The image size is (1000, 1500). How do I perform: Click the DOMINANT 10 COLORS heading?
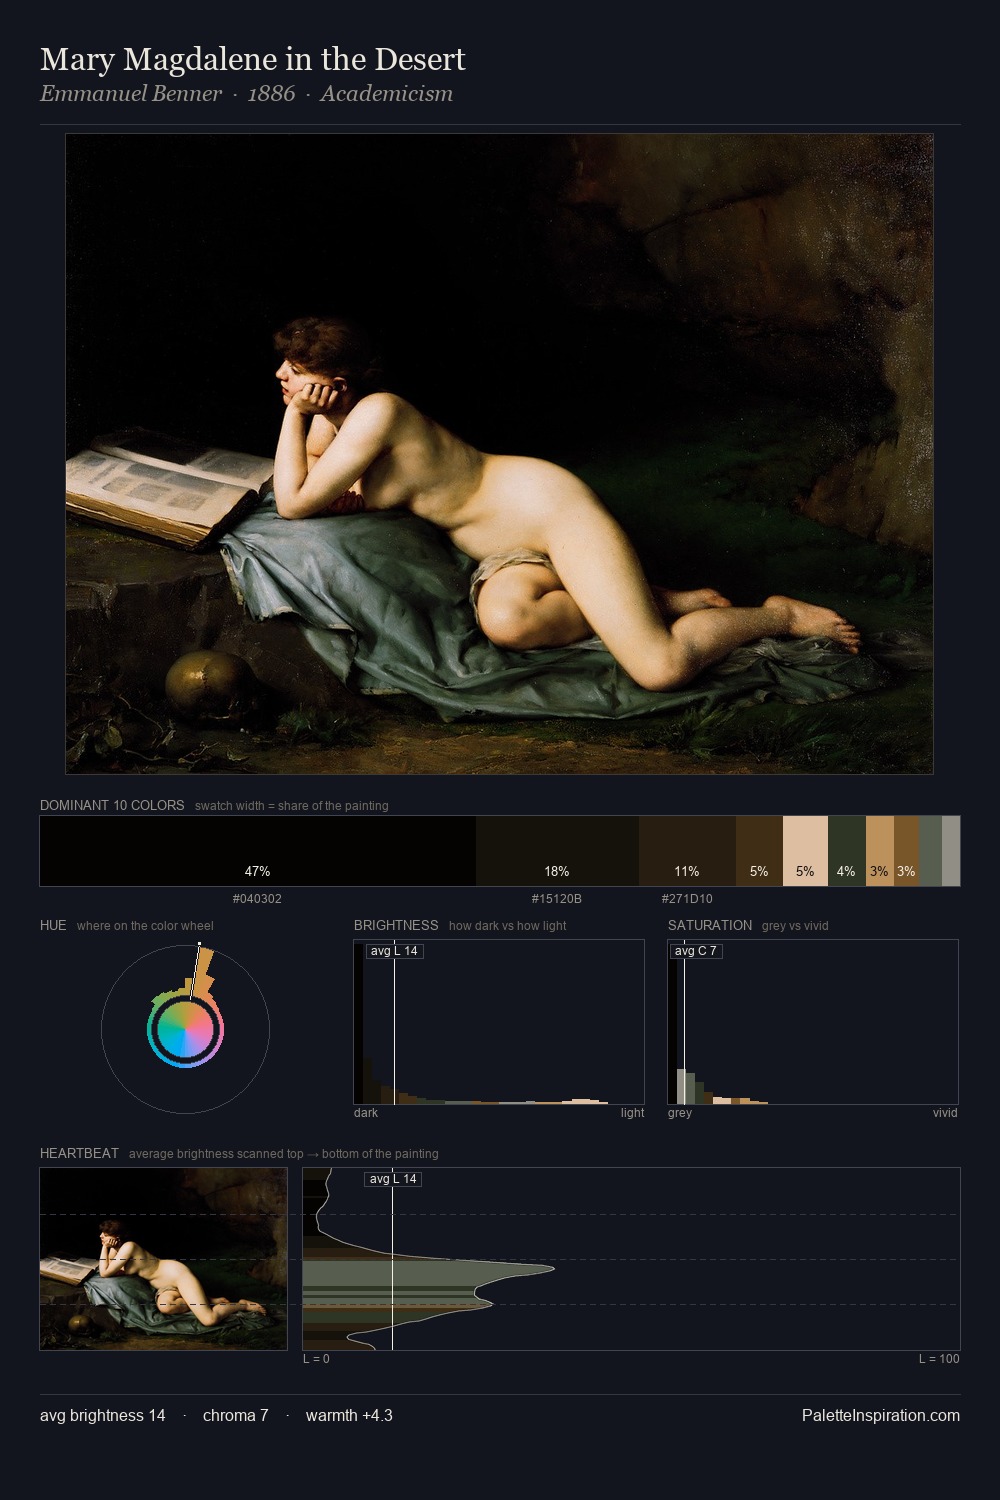[112, 805]
